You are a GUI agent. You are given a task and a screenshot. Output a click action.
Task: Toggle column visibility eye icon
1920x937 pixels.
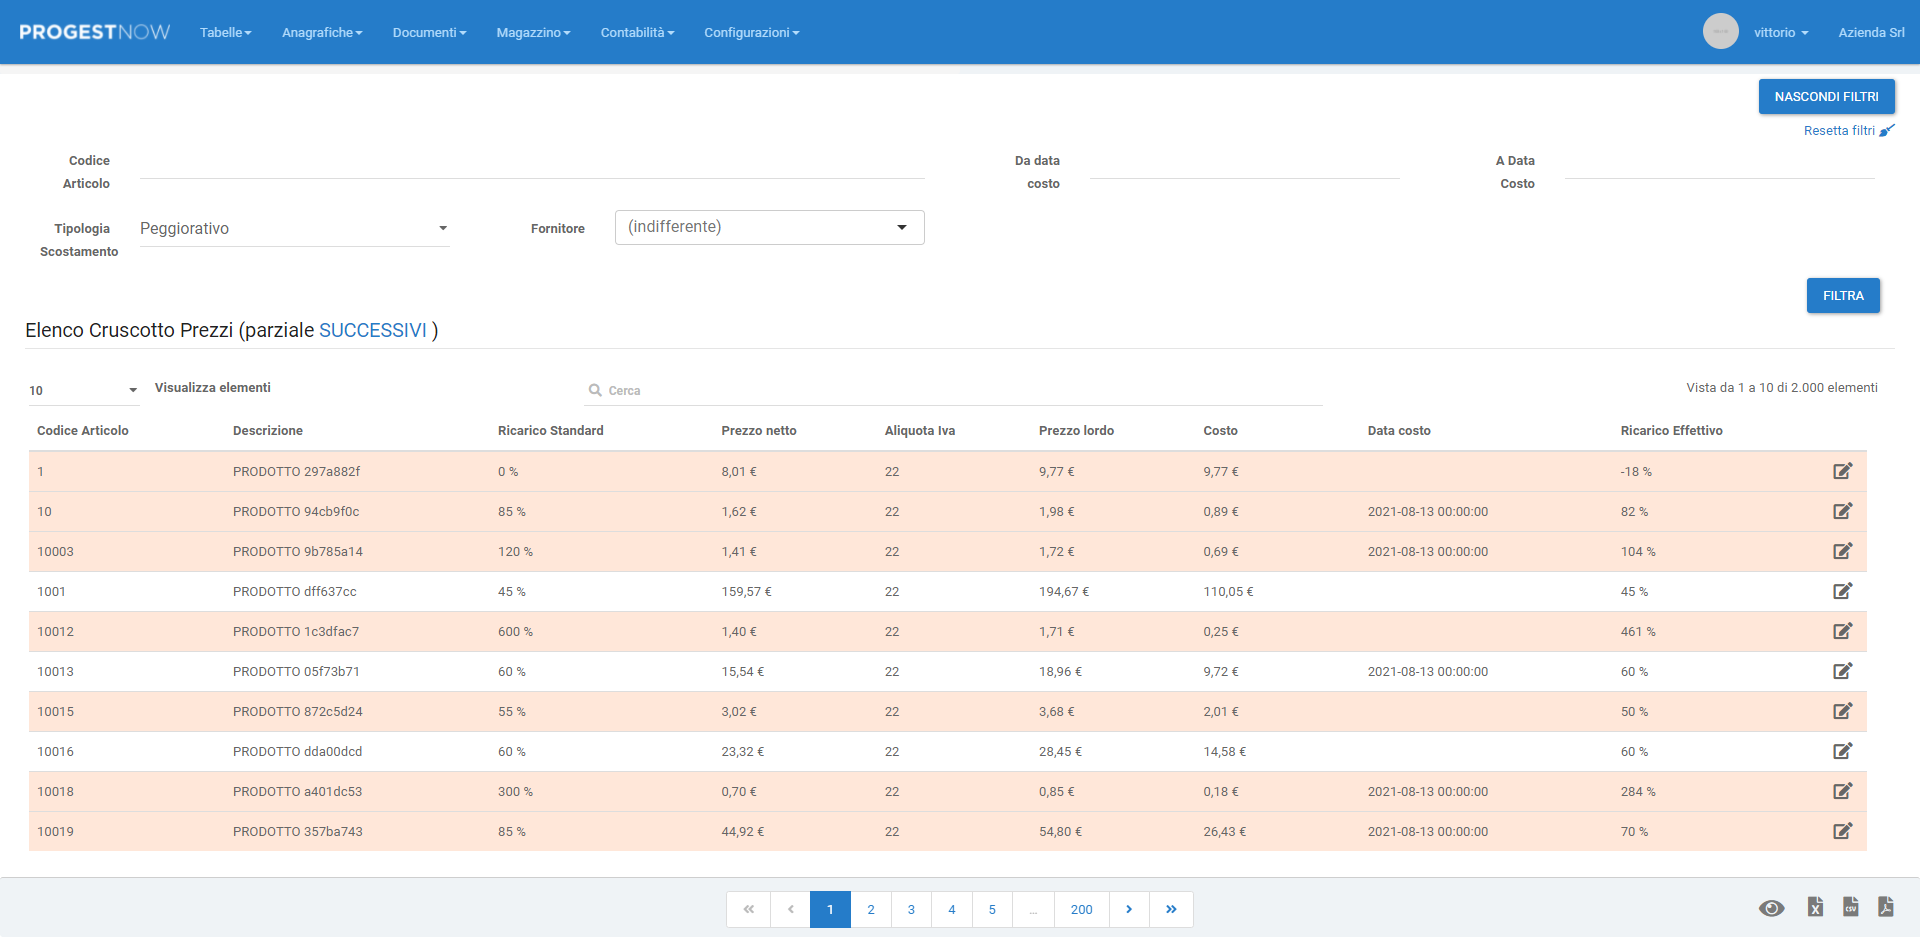(x=1771, y=908)
